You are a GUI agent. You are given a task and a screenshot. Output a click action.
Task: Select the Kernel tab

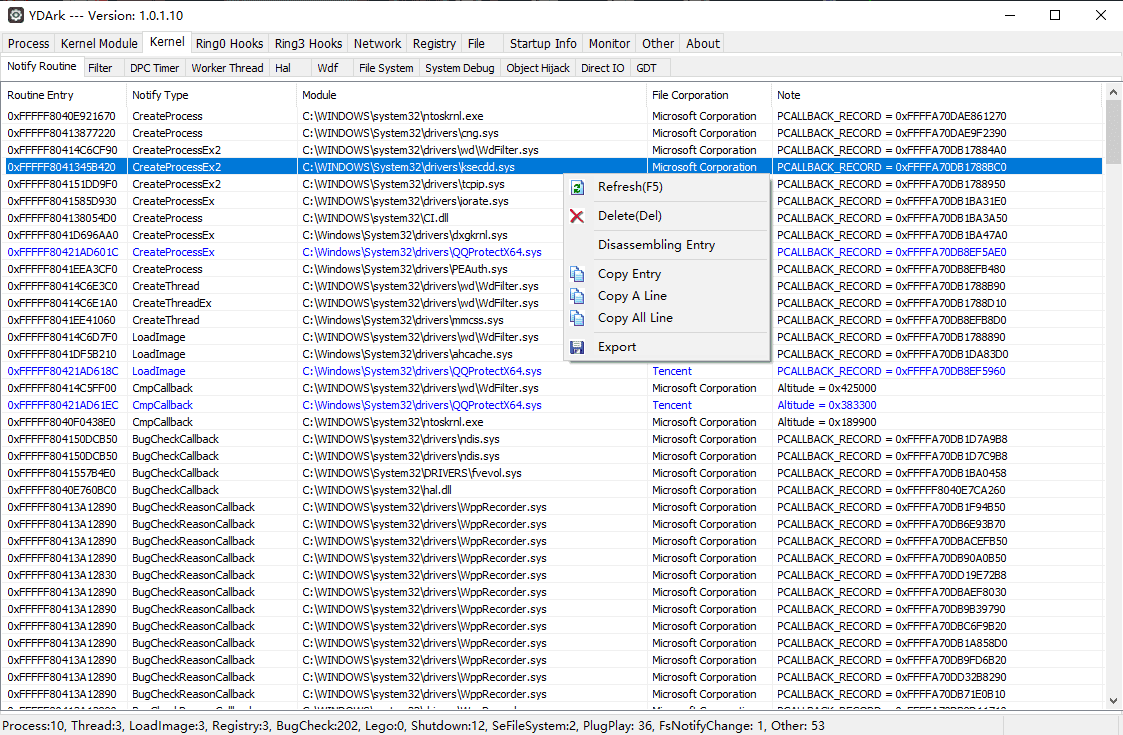pyautogui.click(x=167, y=42)
